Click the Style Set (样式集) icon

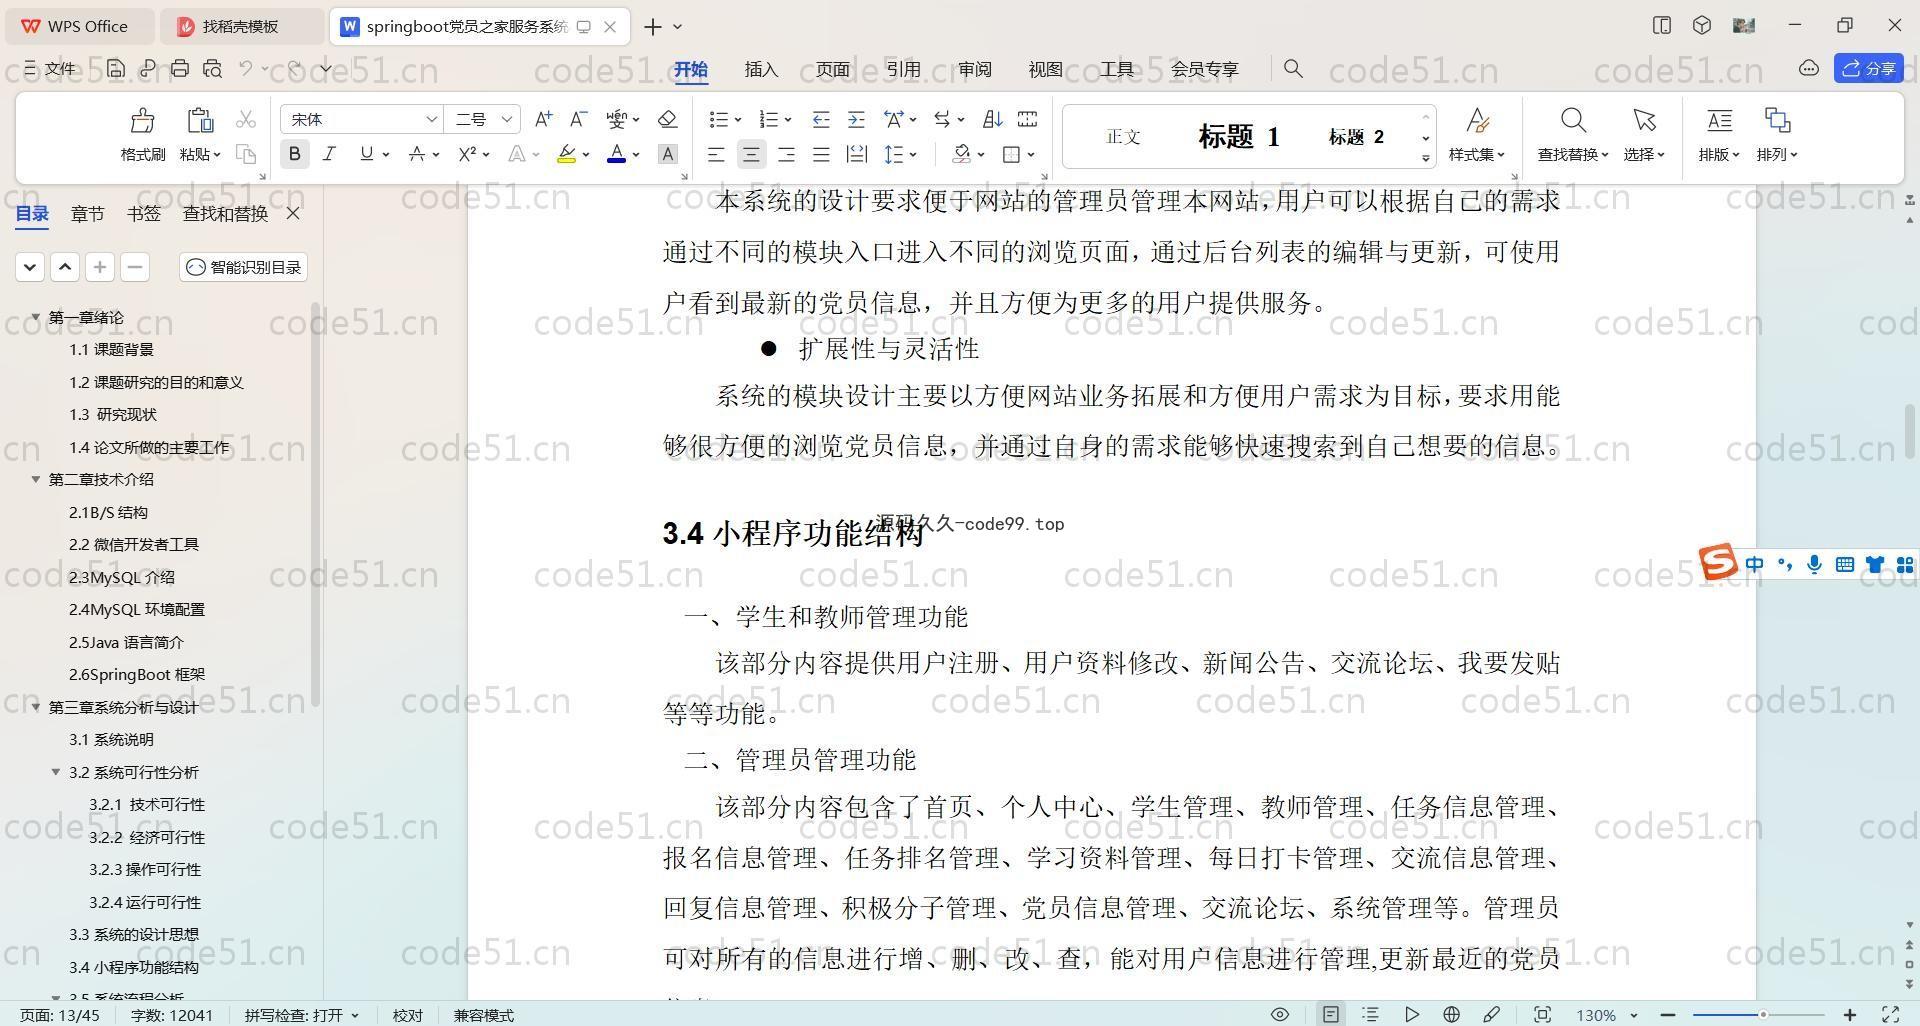tap(1477, 121)
